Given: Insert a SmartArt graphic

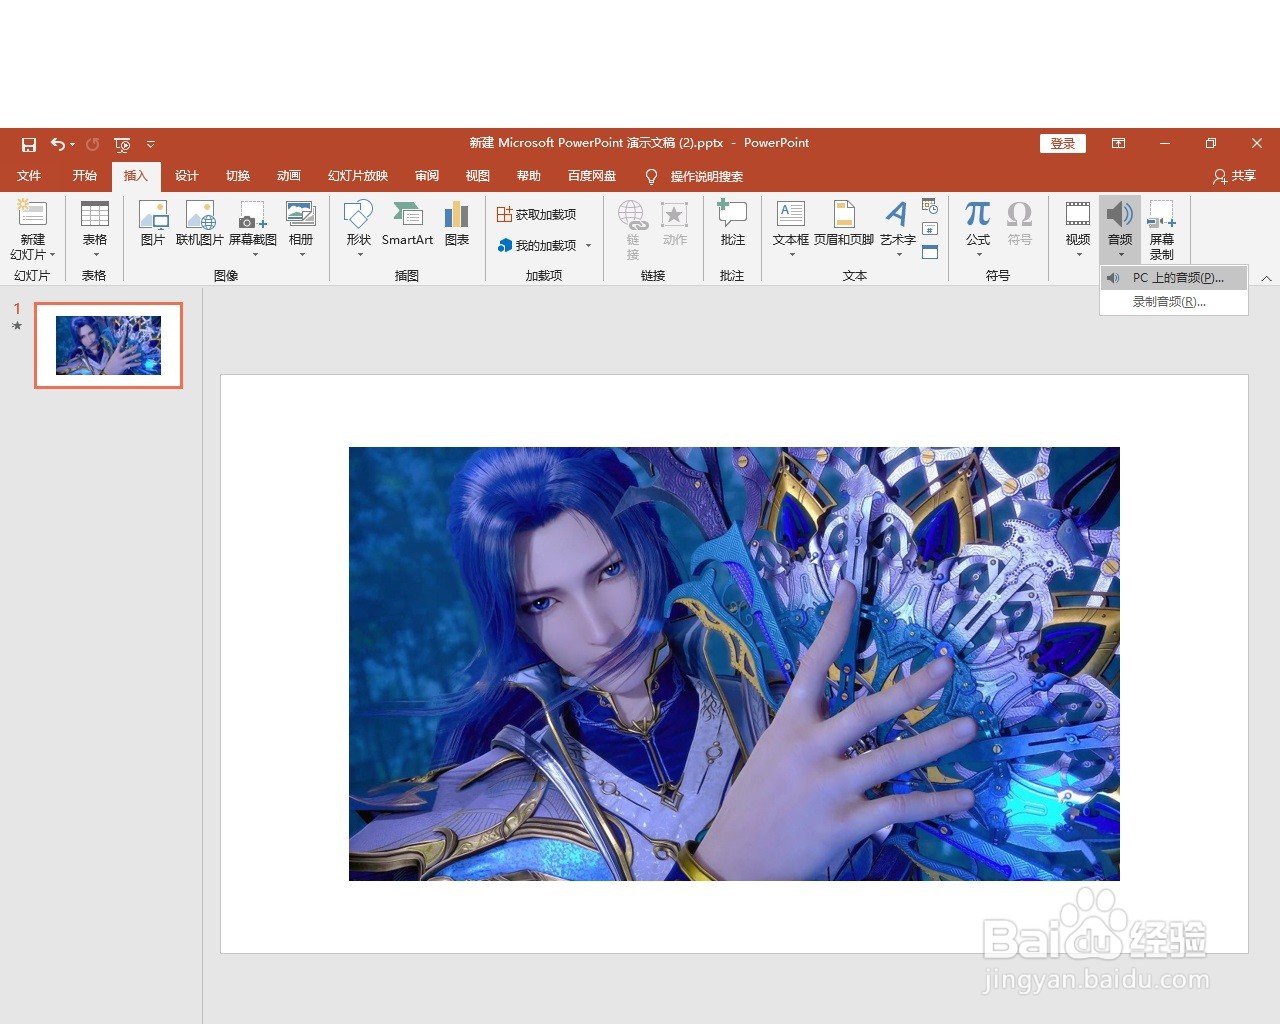Looking at the screenshot, I should 407,223.
